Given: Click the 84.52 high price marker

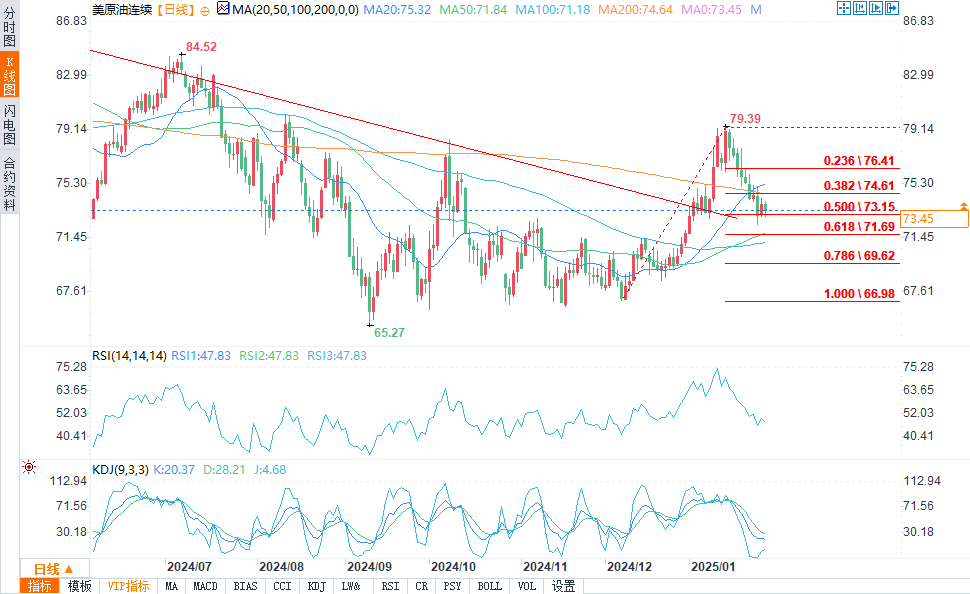Looking at the screenshot, I should pos(201,47).
